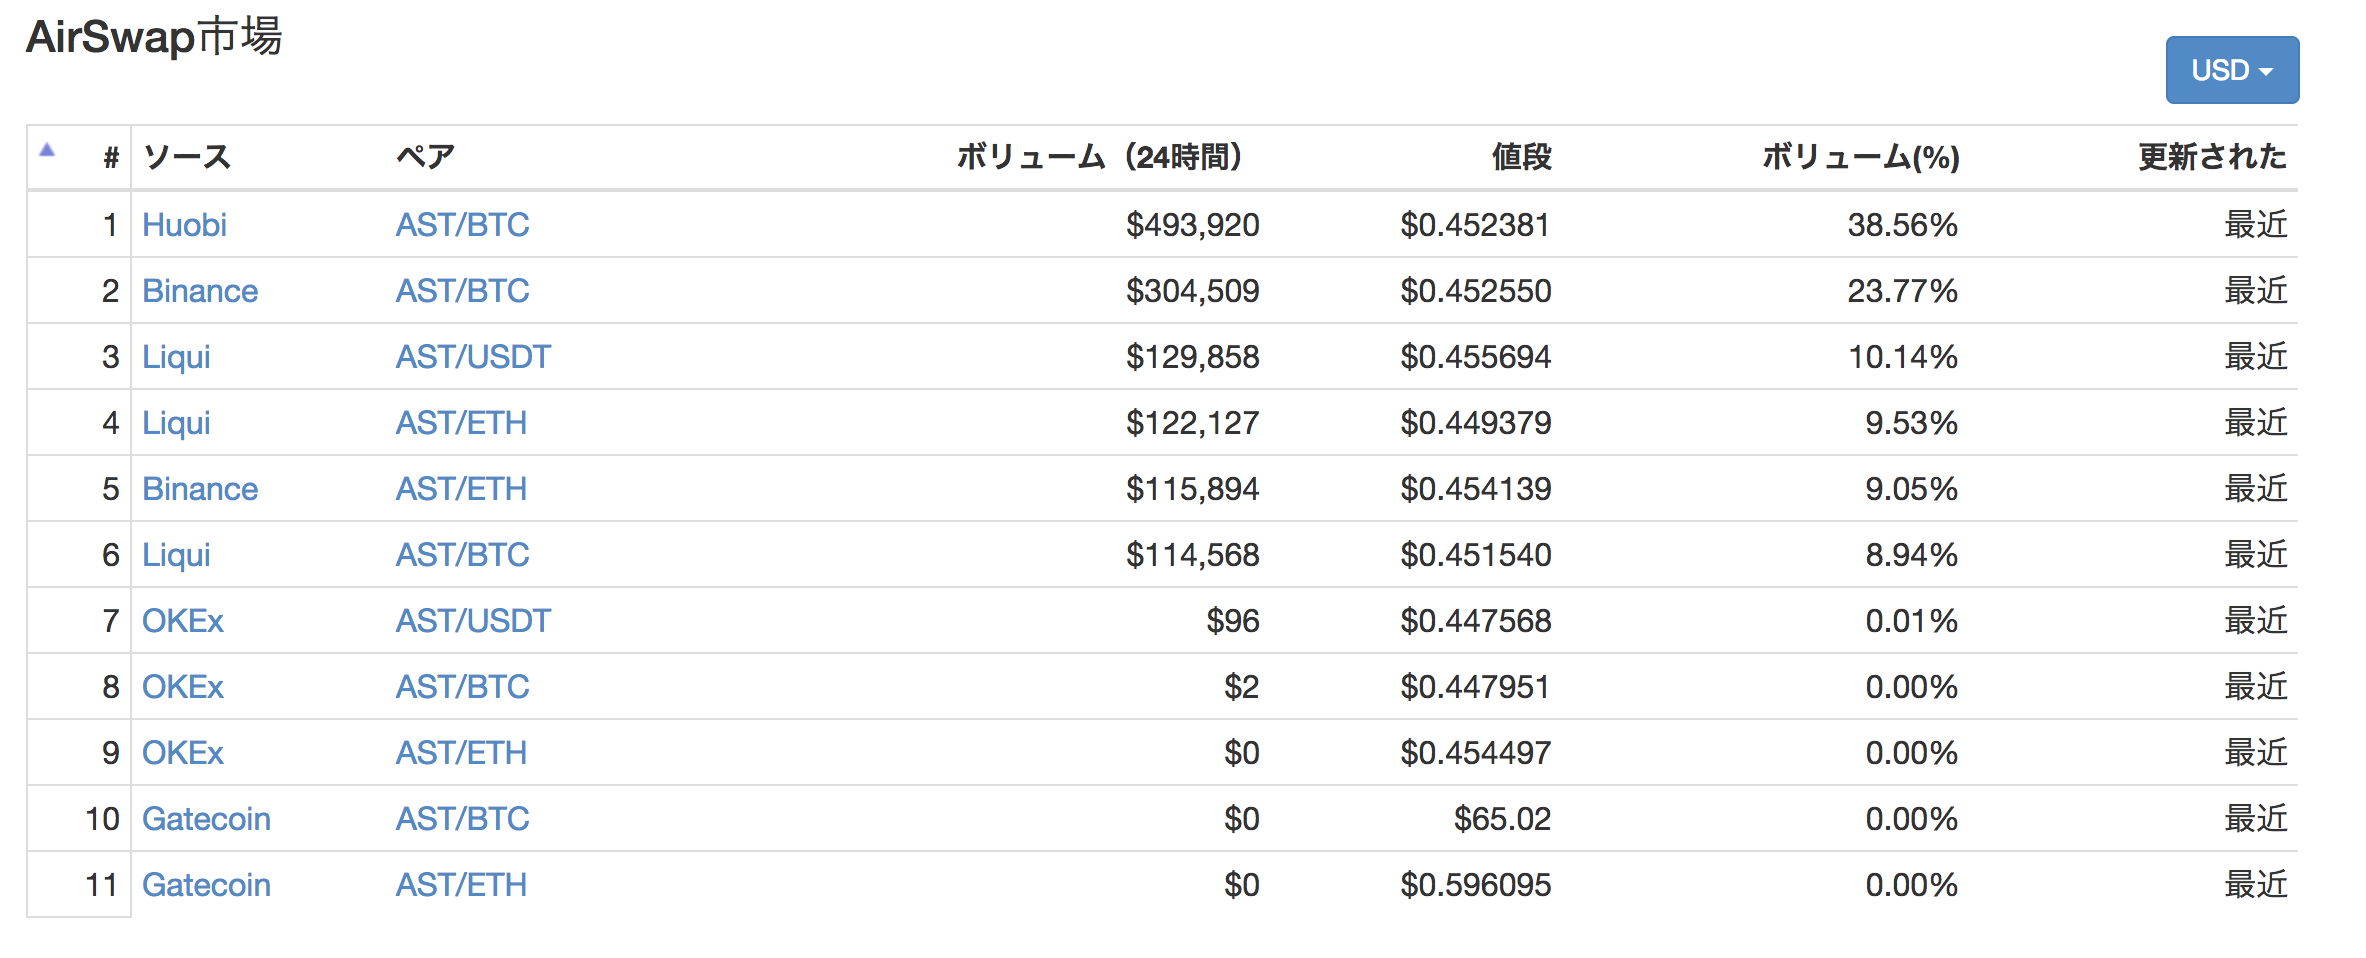Select the $114,568 volume cell

[x=1192, y=555]
